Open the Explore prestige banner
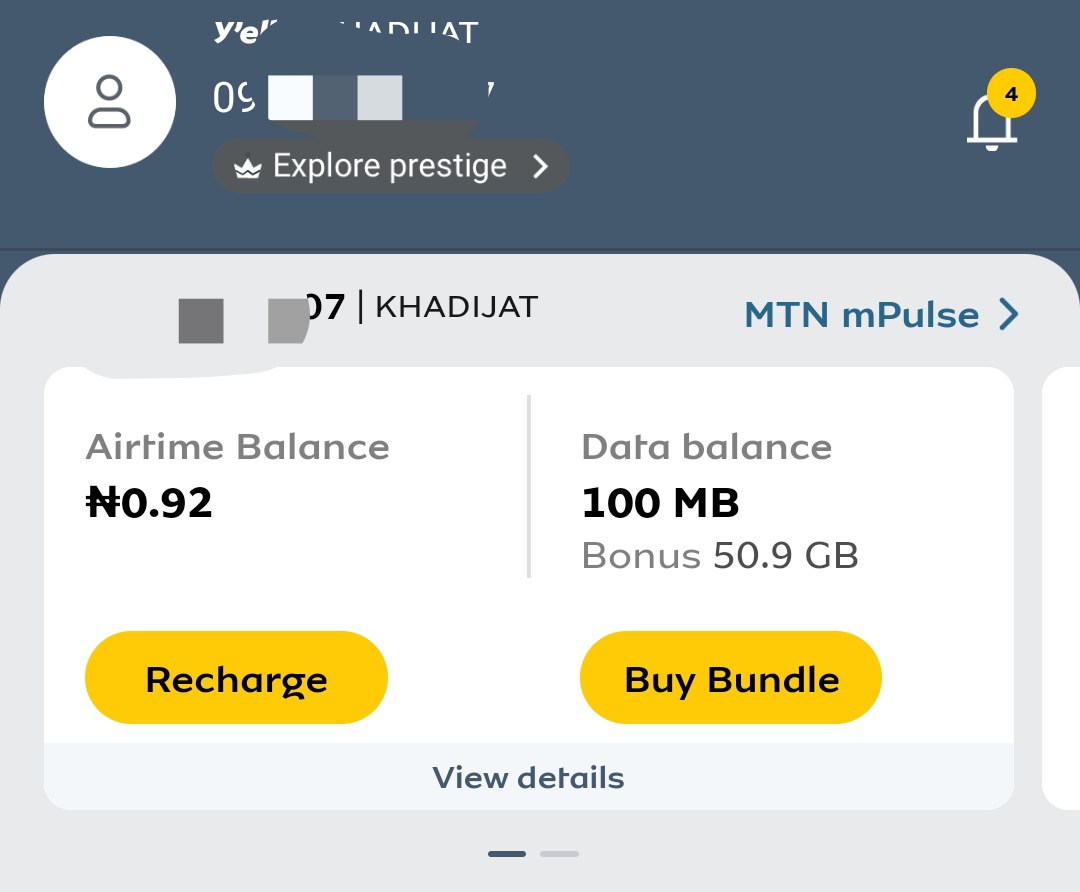The width and height of the screenshot is (1080, 892). (390, 165)
